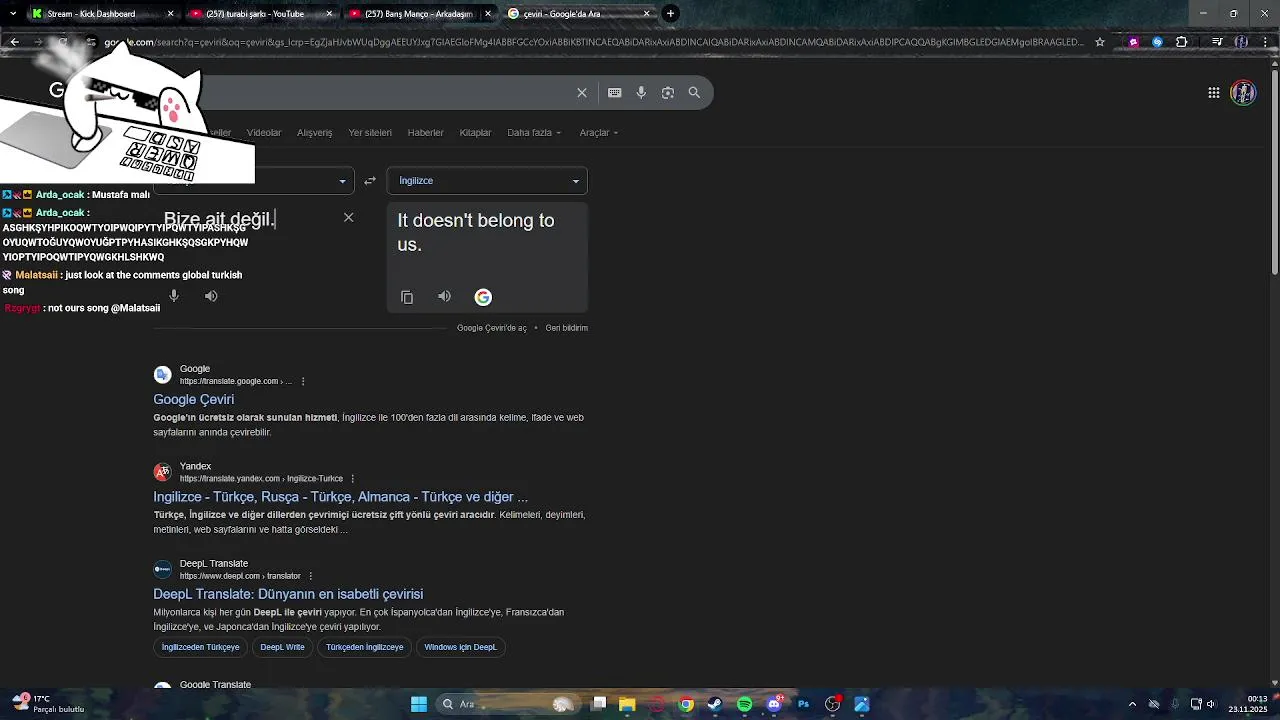
Task: Select the Haberler search filter
Action: [425, 133]
